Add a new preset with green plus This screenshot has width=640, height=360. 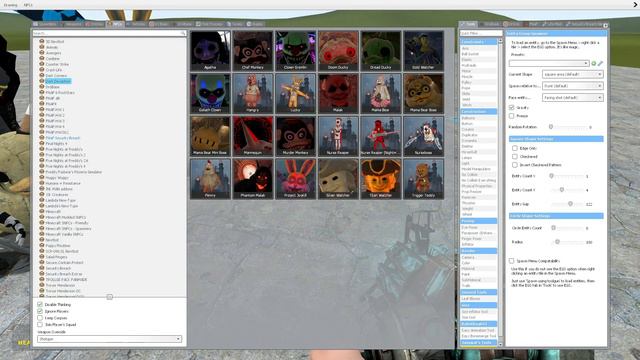click(x=594, y=63)
